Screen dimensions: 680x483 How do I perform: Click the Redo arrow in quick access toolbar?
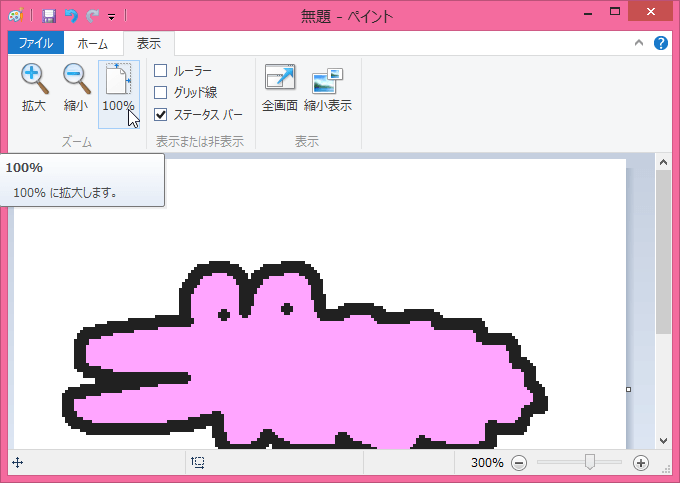point(92,16)
